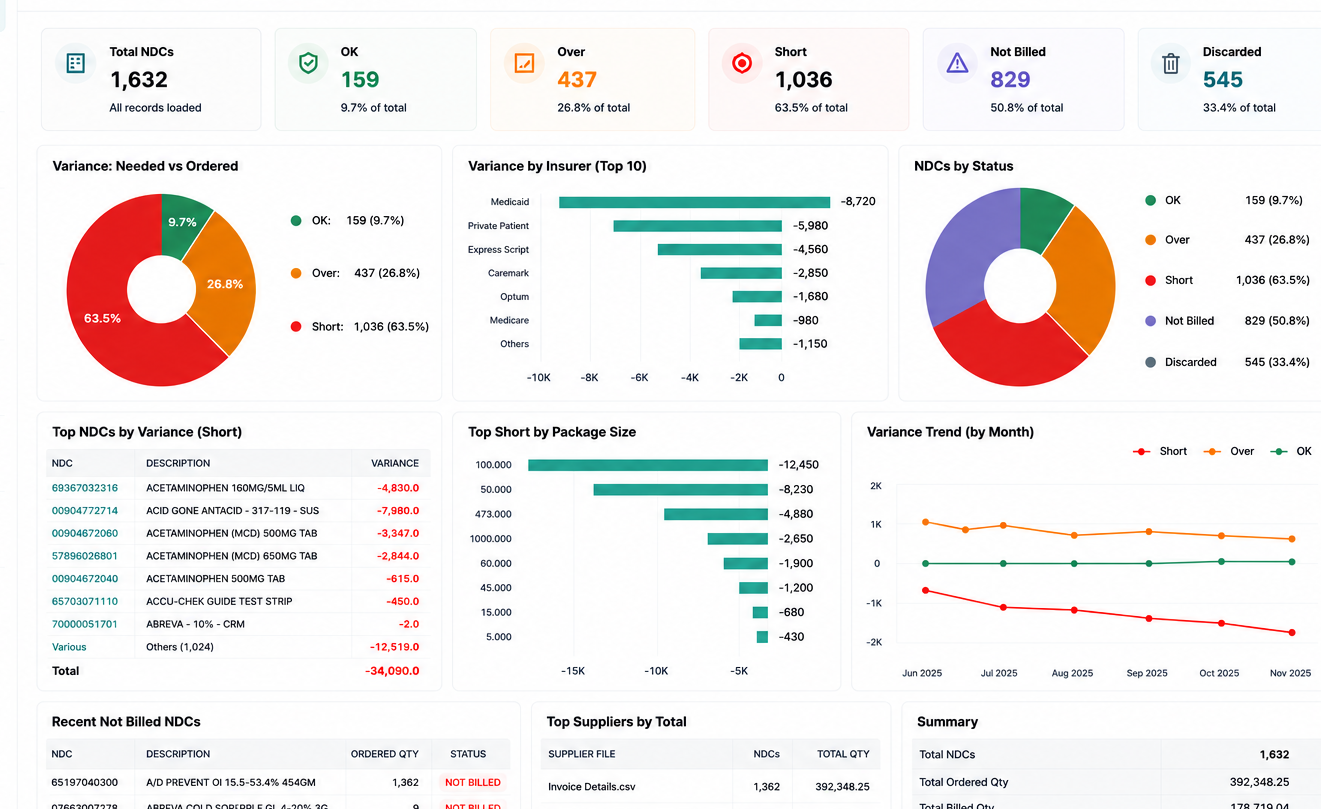The height and width of the screenshot is (809, 1321).
Task: Click the orange Over chart icon
Action: (x=524, y=63)
